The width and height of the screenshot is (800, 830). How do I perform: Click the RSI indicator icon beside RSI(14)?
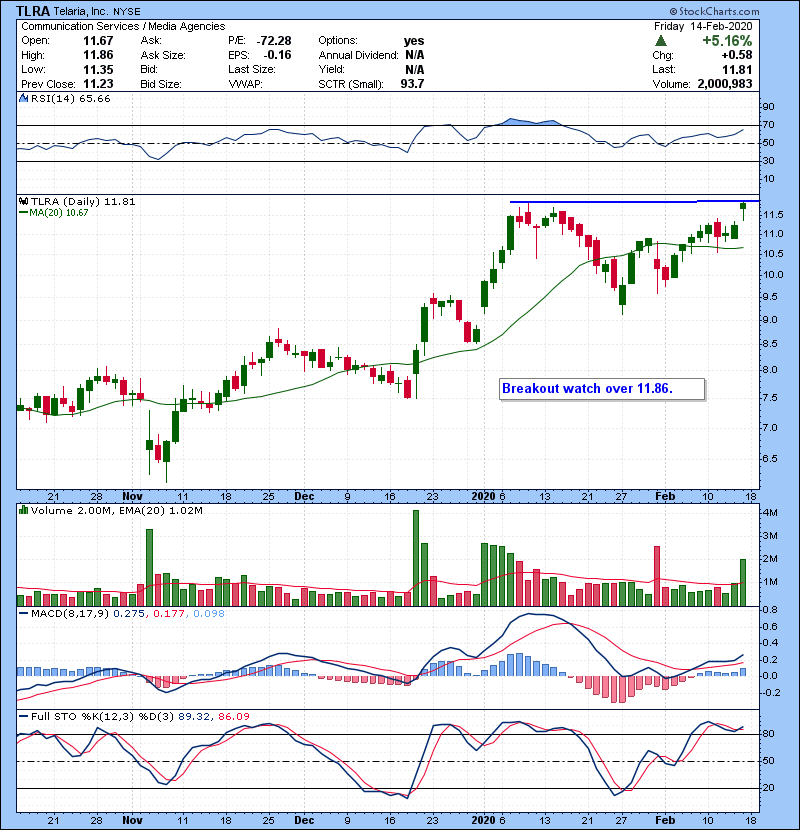click(x=23, y=98)
